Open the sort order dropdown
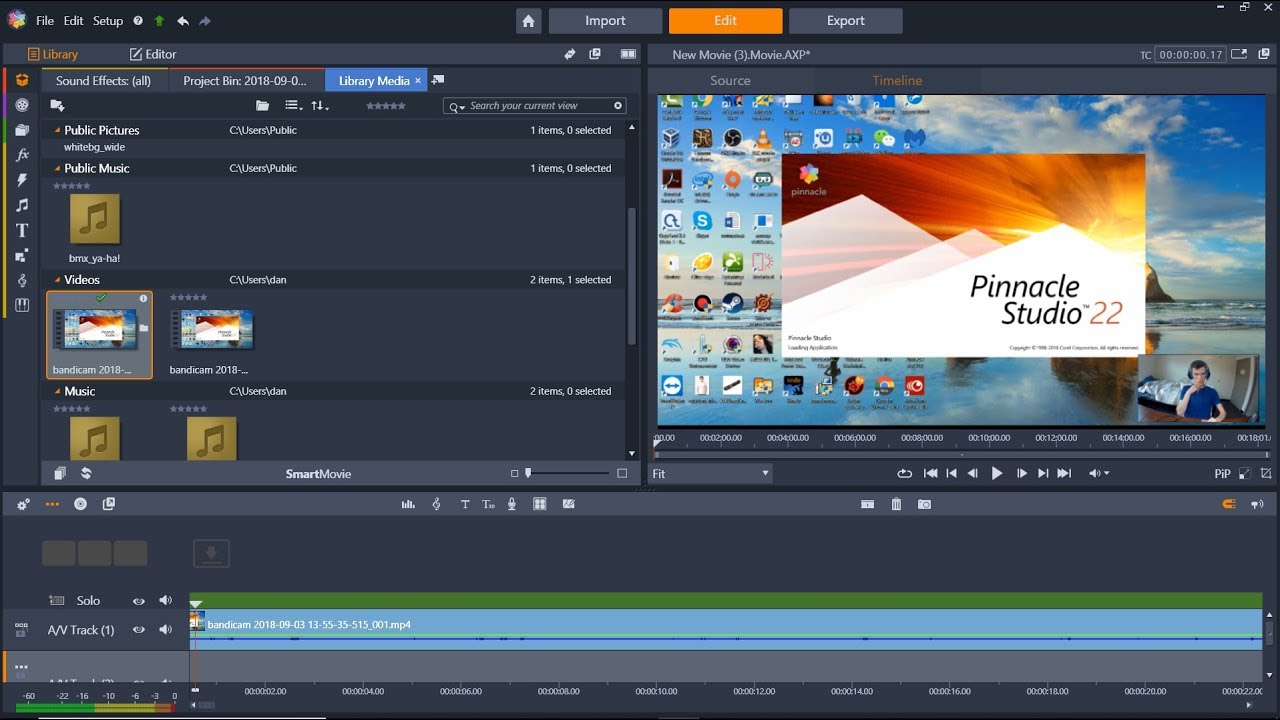 [x=320, y=105]
